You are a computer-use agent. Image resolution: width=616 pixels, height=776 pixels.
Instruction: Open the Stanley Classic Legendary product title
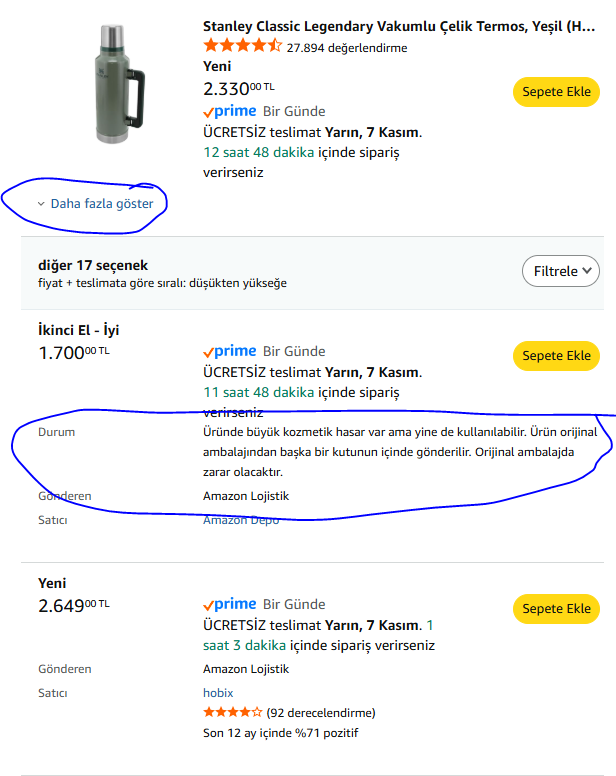coord(398,26)
